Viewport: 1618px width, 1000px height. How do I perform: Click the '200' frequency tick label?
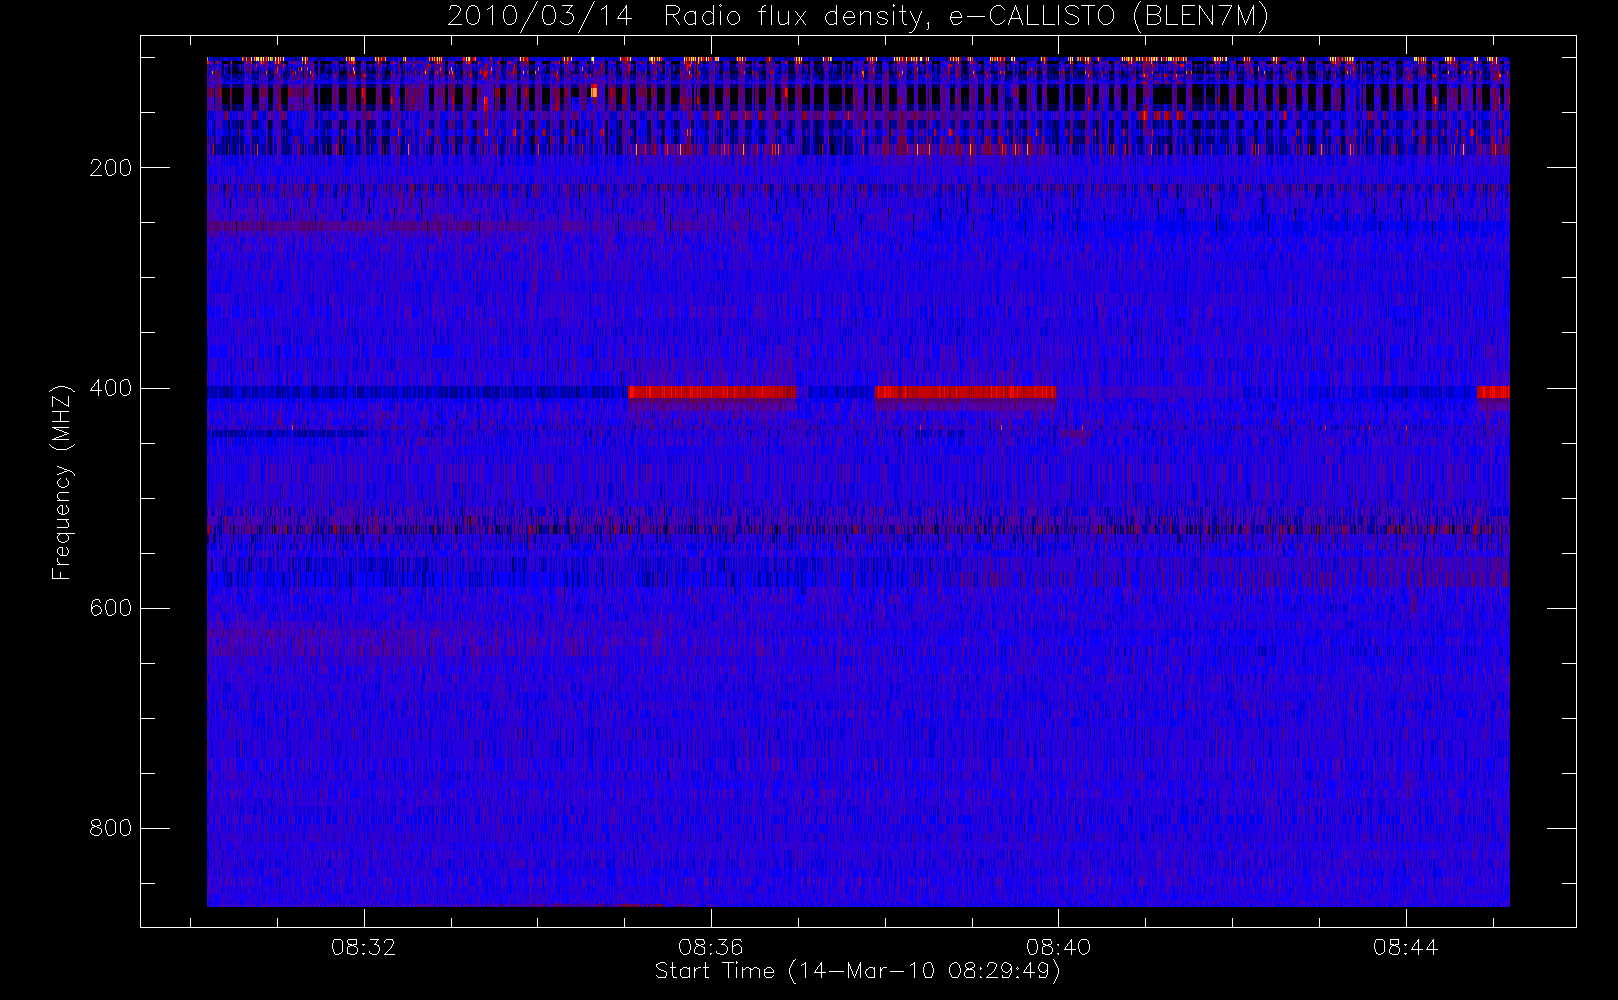[x=111, y=167]
